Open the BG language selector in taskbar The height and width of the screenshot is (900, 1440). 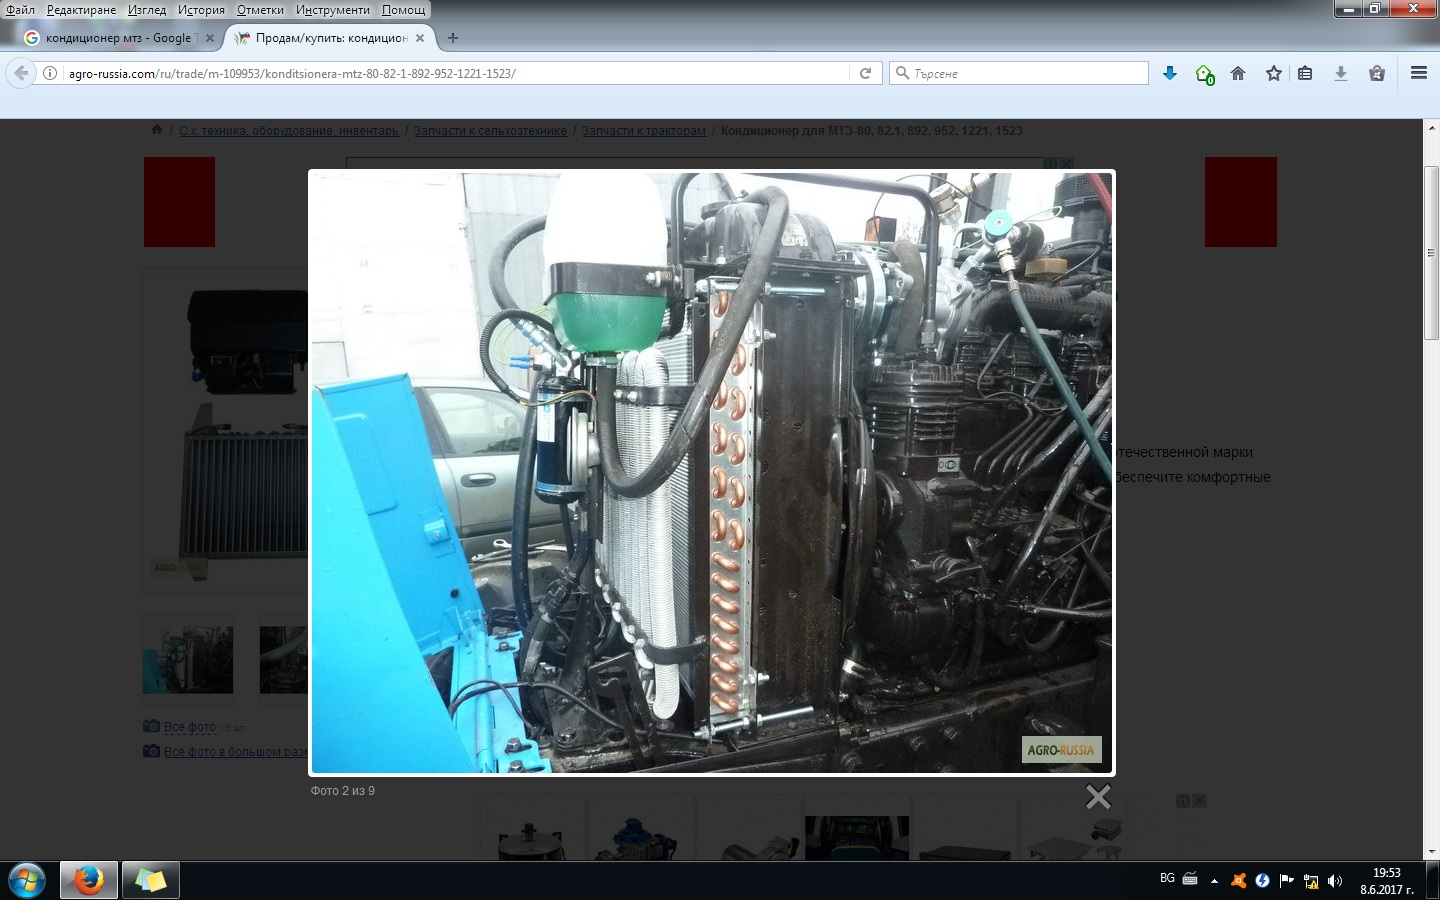[1167, 878]
